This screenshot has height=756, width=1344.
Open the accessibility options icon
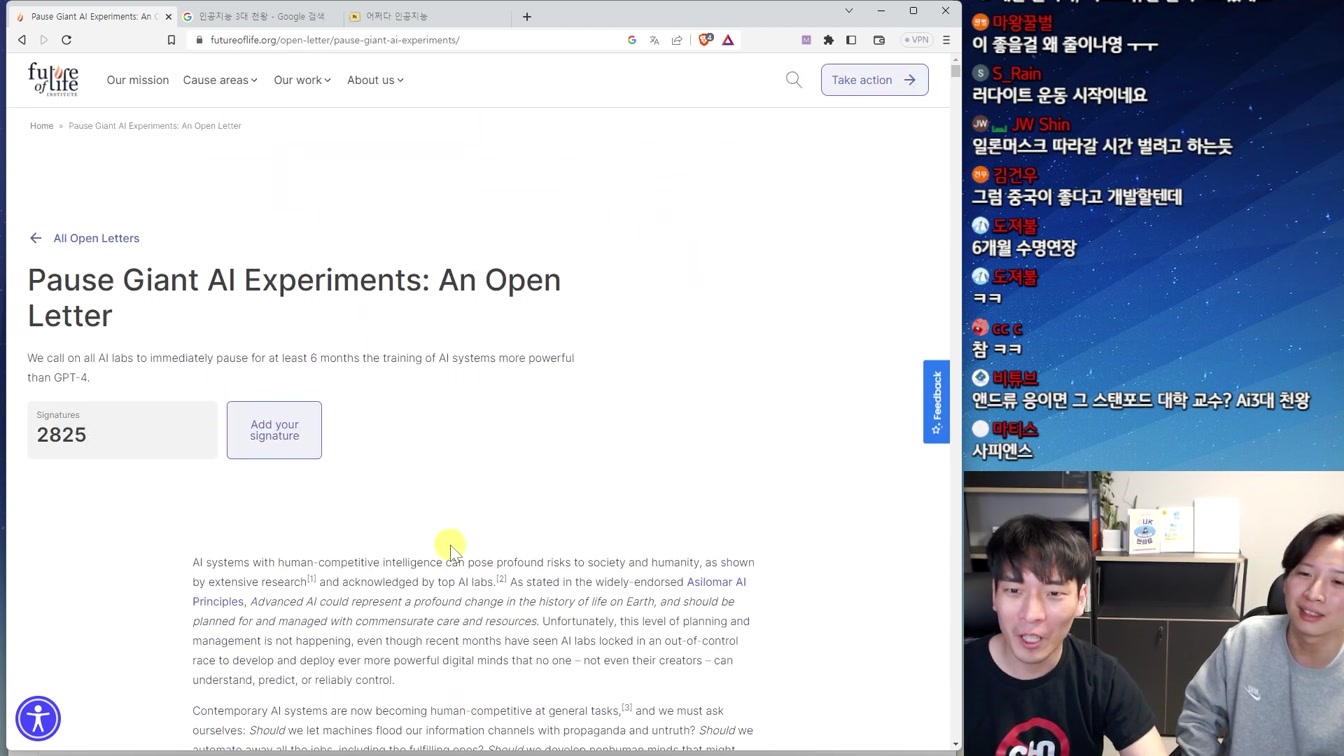(38, 718)
